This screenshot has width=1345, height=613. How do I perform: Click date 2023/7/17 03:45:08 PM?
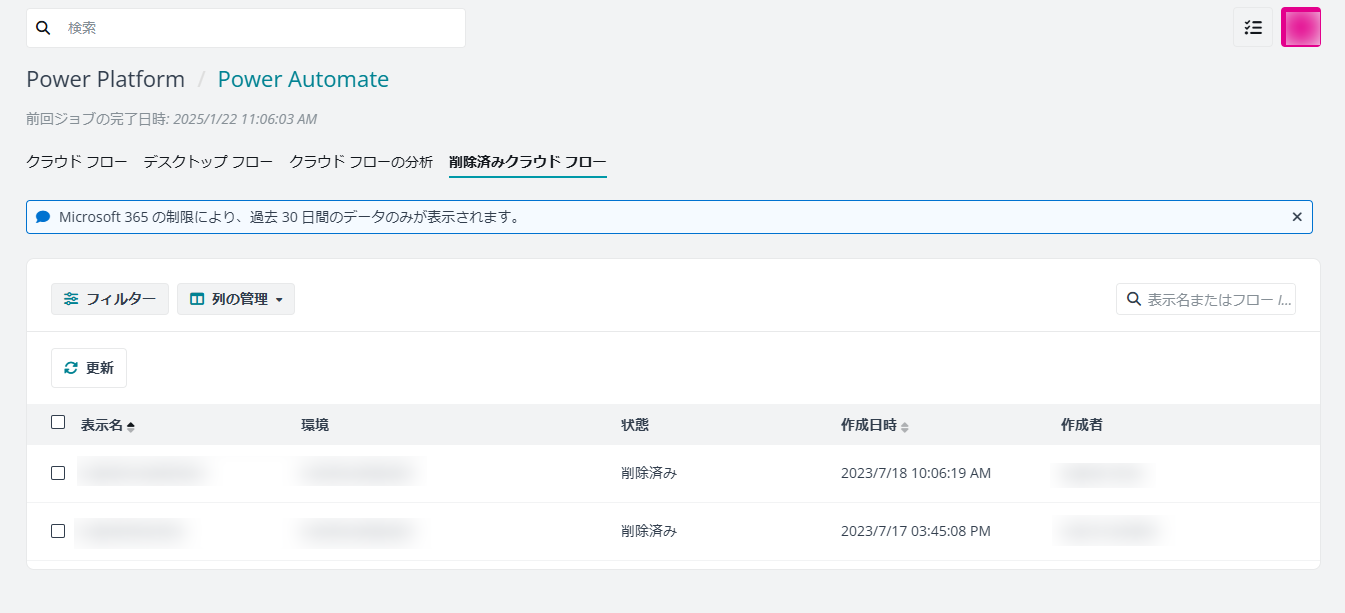coord(916,531)
